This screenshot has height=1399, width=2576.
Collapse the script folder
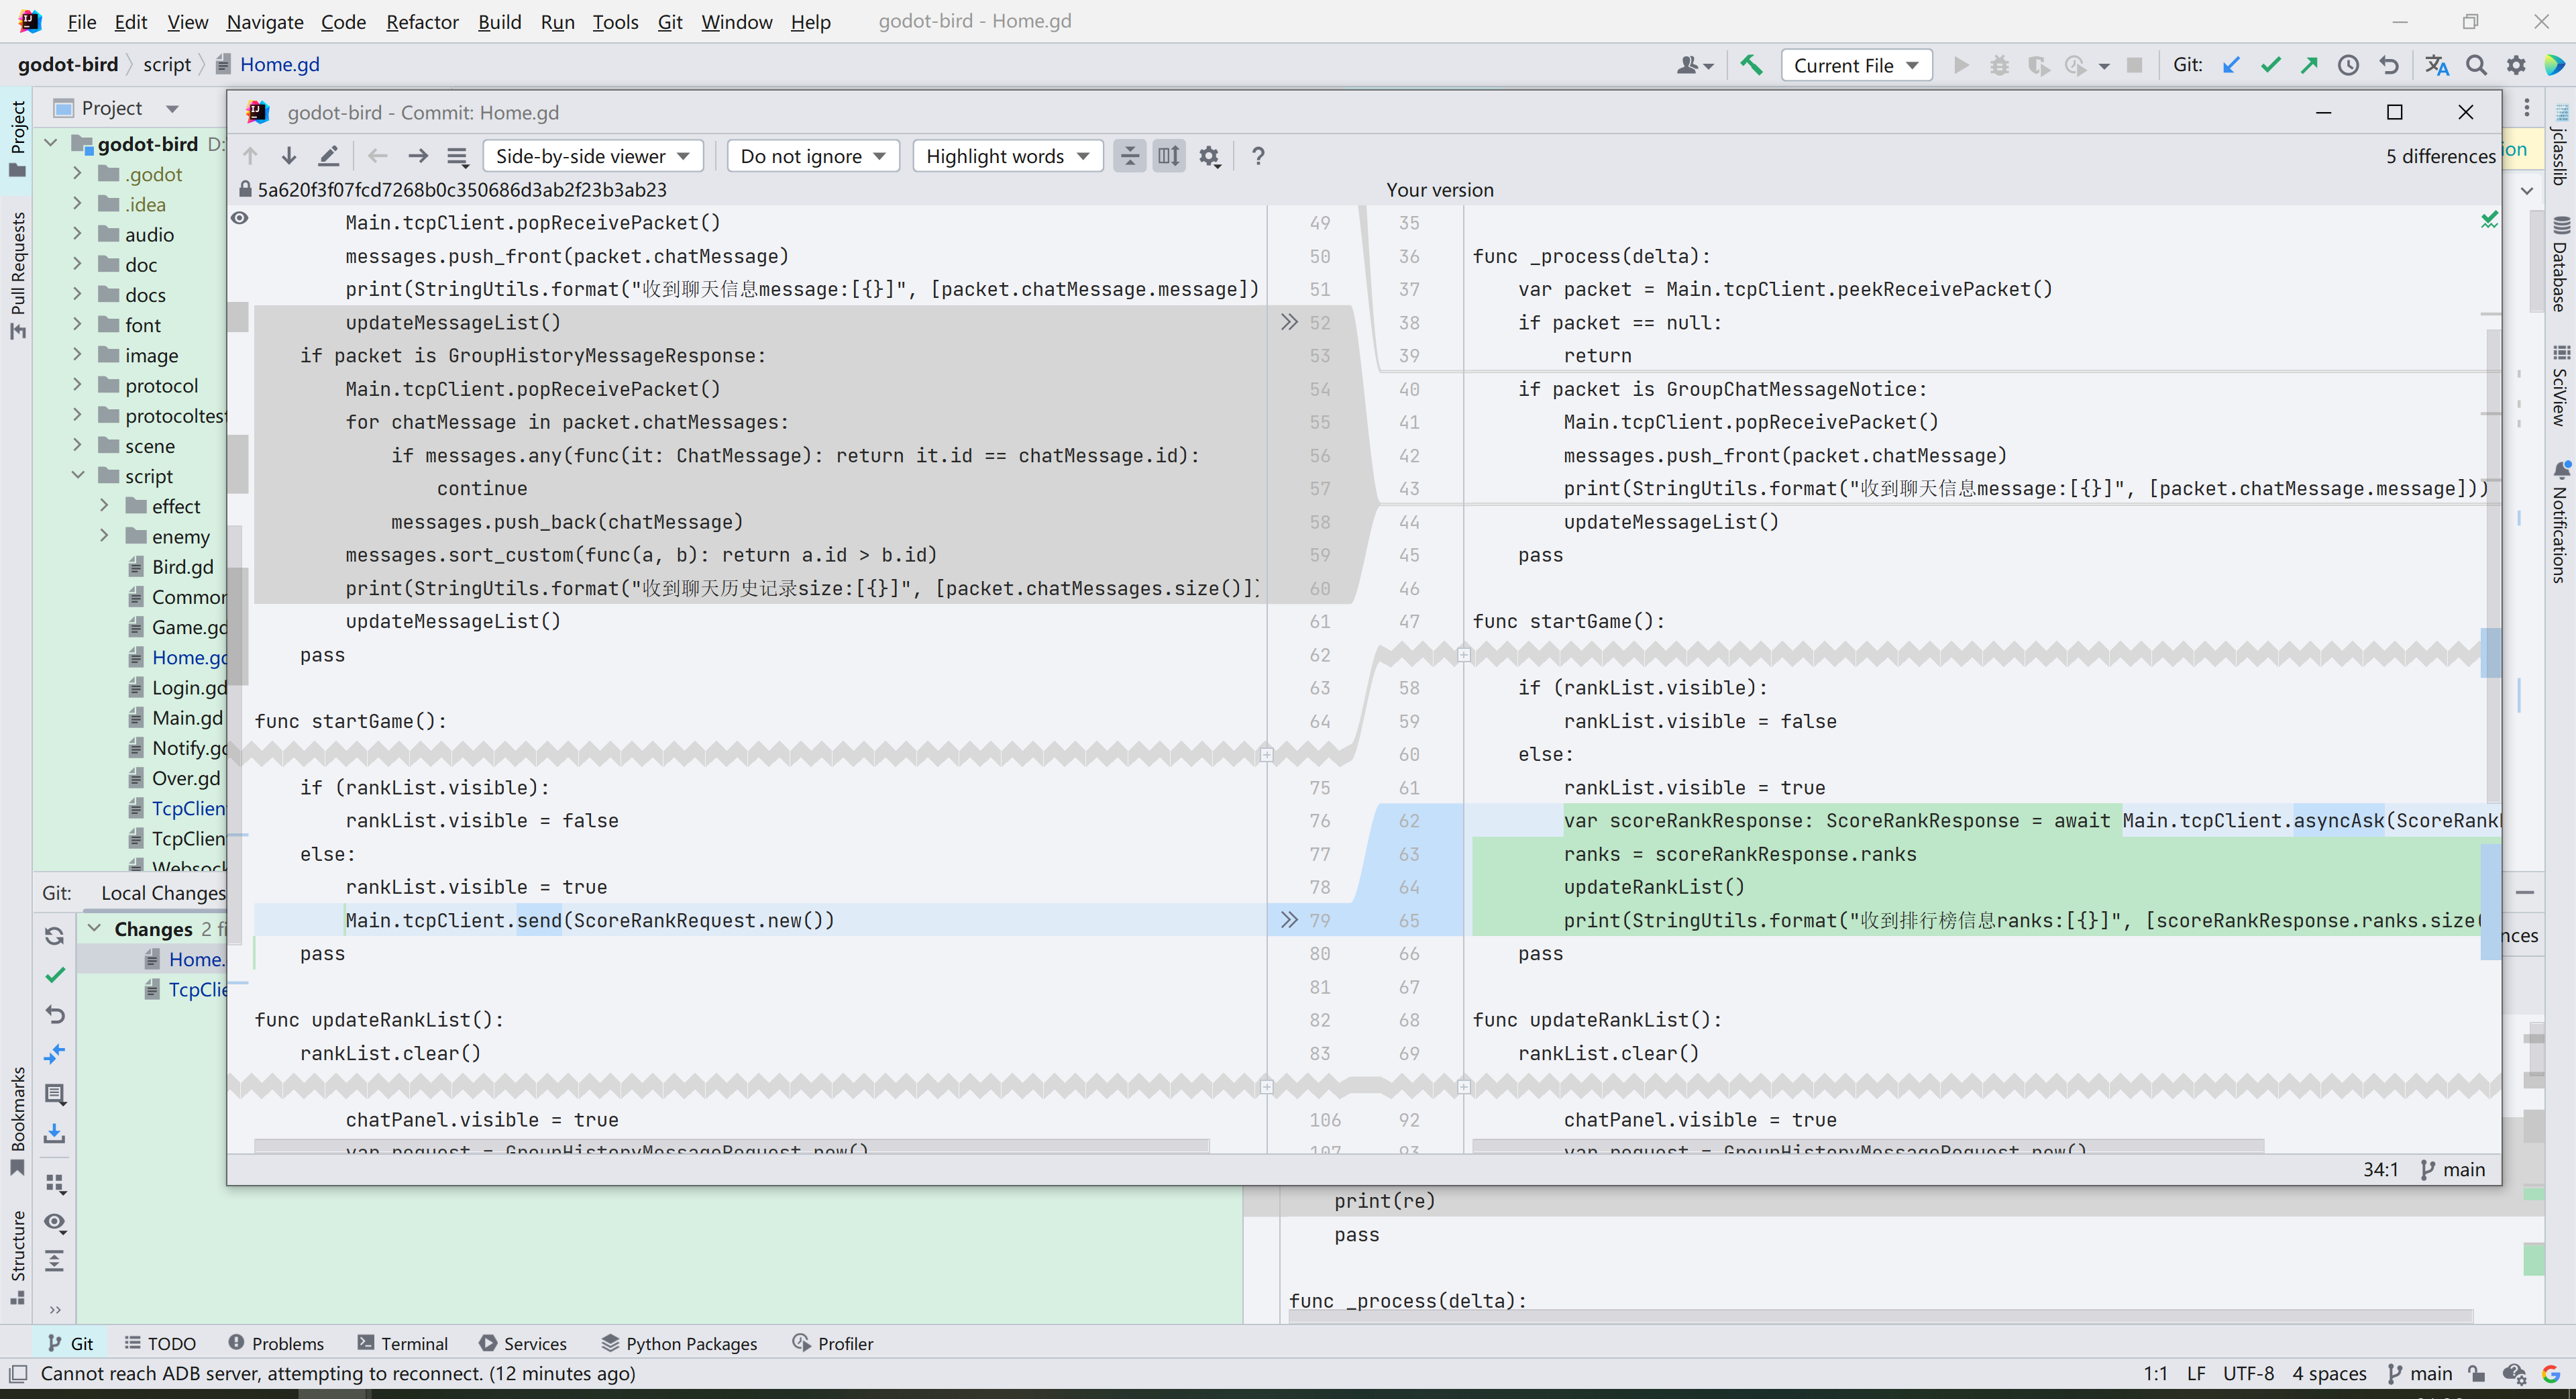tap(78, 476)
